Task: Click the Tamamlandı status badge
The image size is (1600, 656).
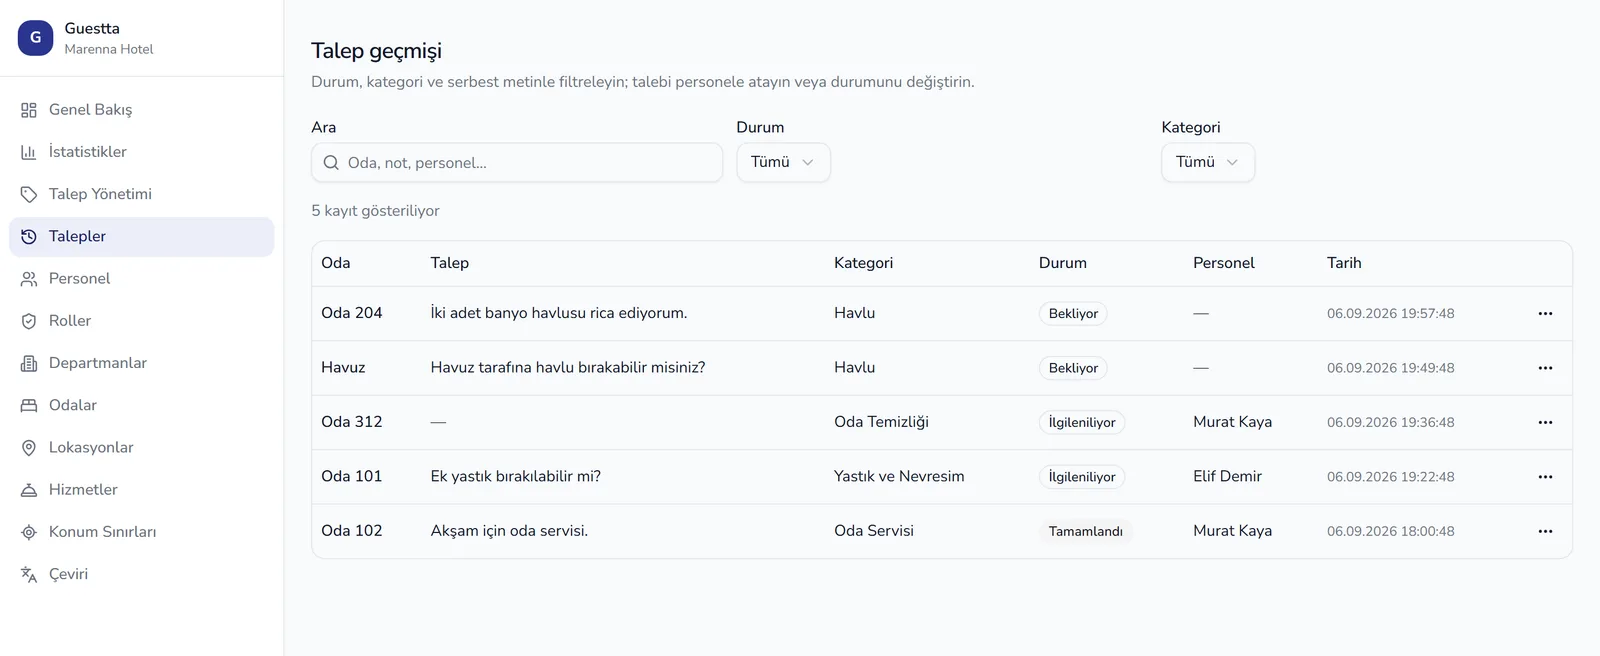Action: click(1085, 531)
